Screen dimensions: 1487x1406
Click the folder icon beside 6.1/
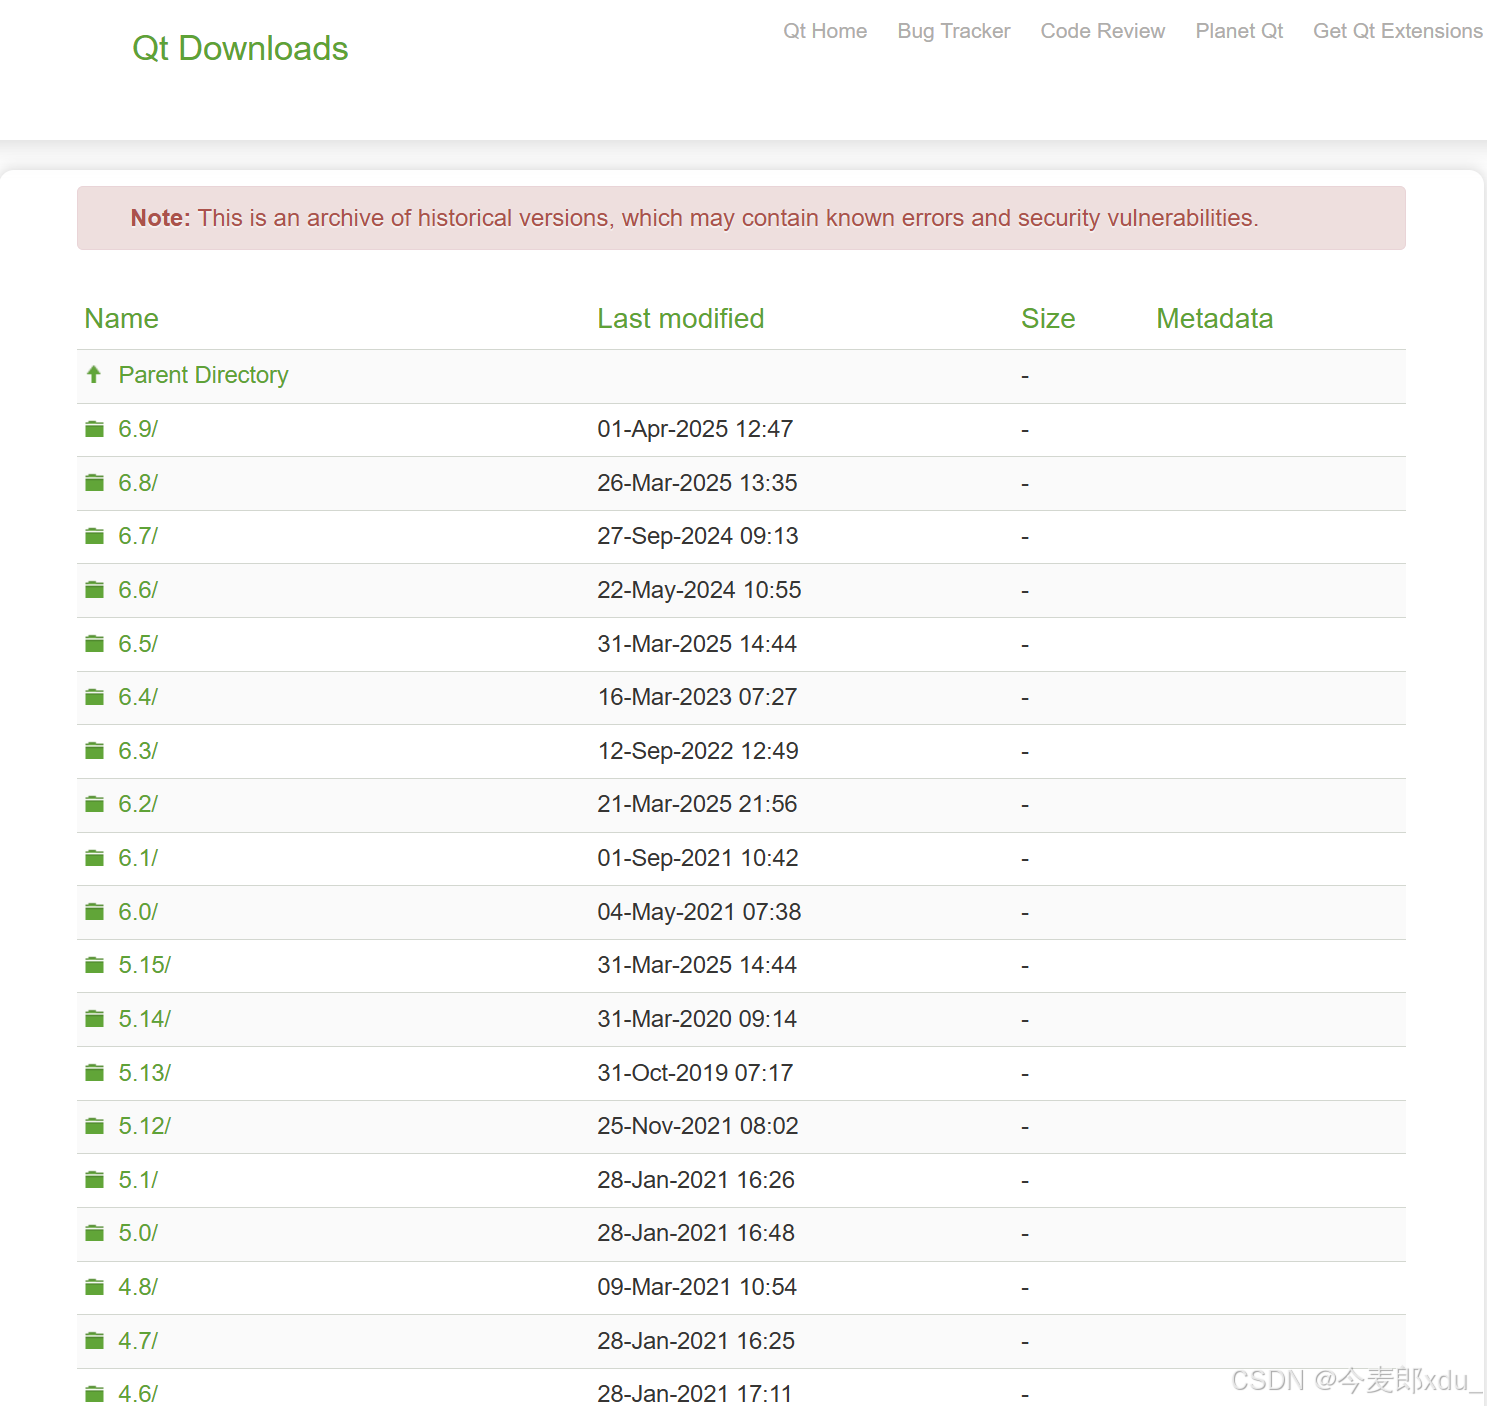click(95, 858)
